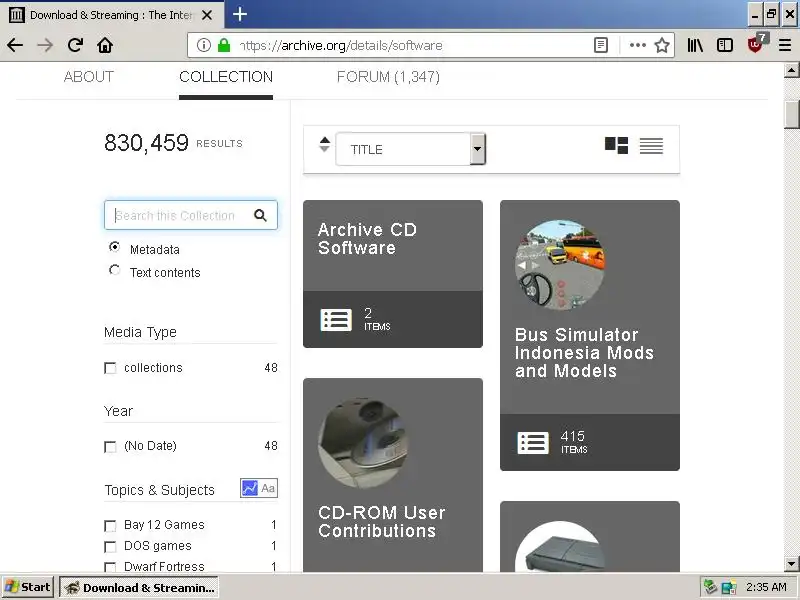
Task: Reload the current page
Action: coord(76,45)
